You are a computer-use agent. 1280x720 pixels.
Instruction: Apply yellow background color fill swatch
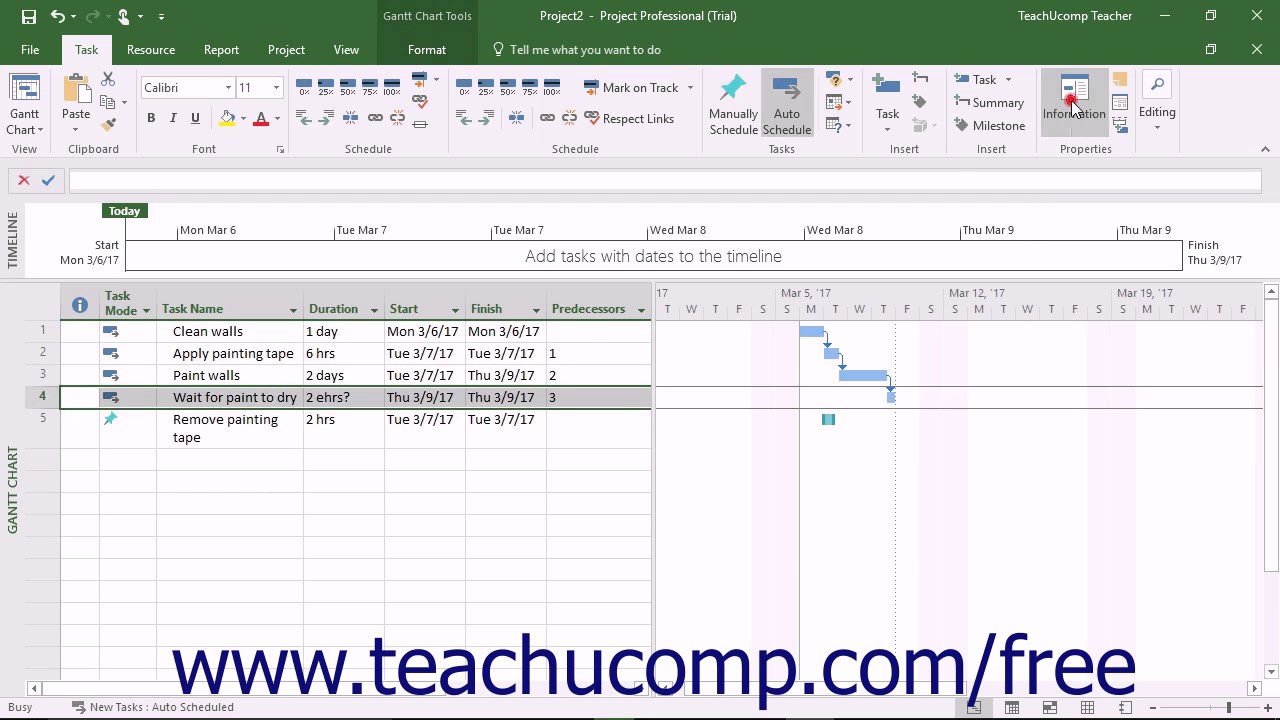tap(227, 118)
